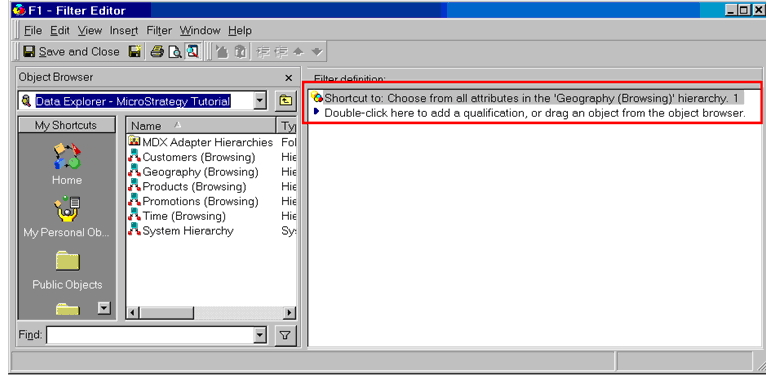Click the funnel filter icon beside Find

[285, 335]
